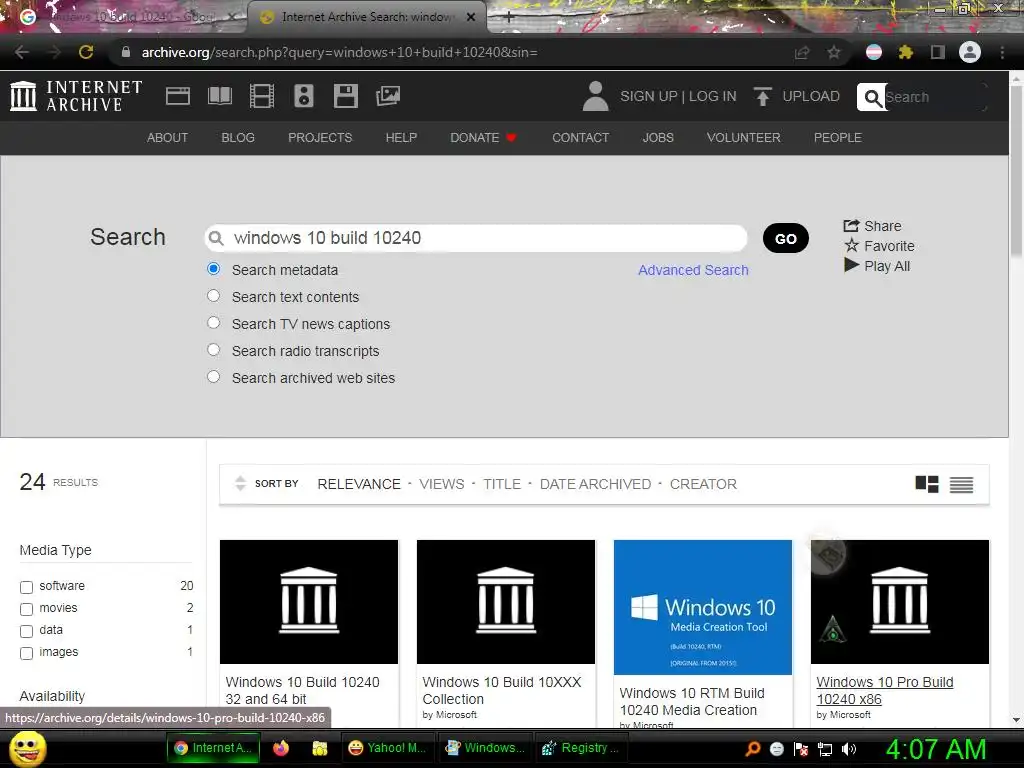Screen dimensions: 1024x768
Task: Toggle the sort direction arrows beside Sort By
Action: (x=240, y=483)
